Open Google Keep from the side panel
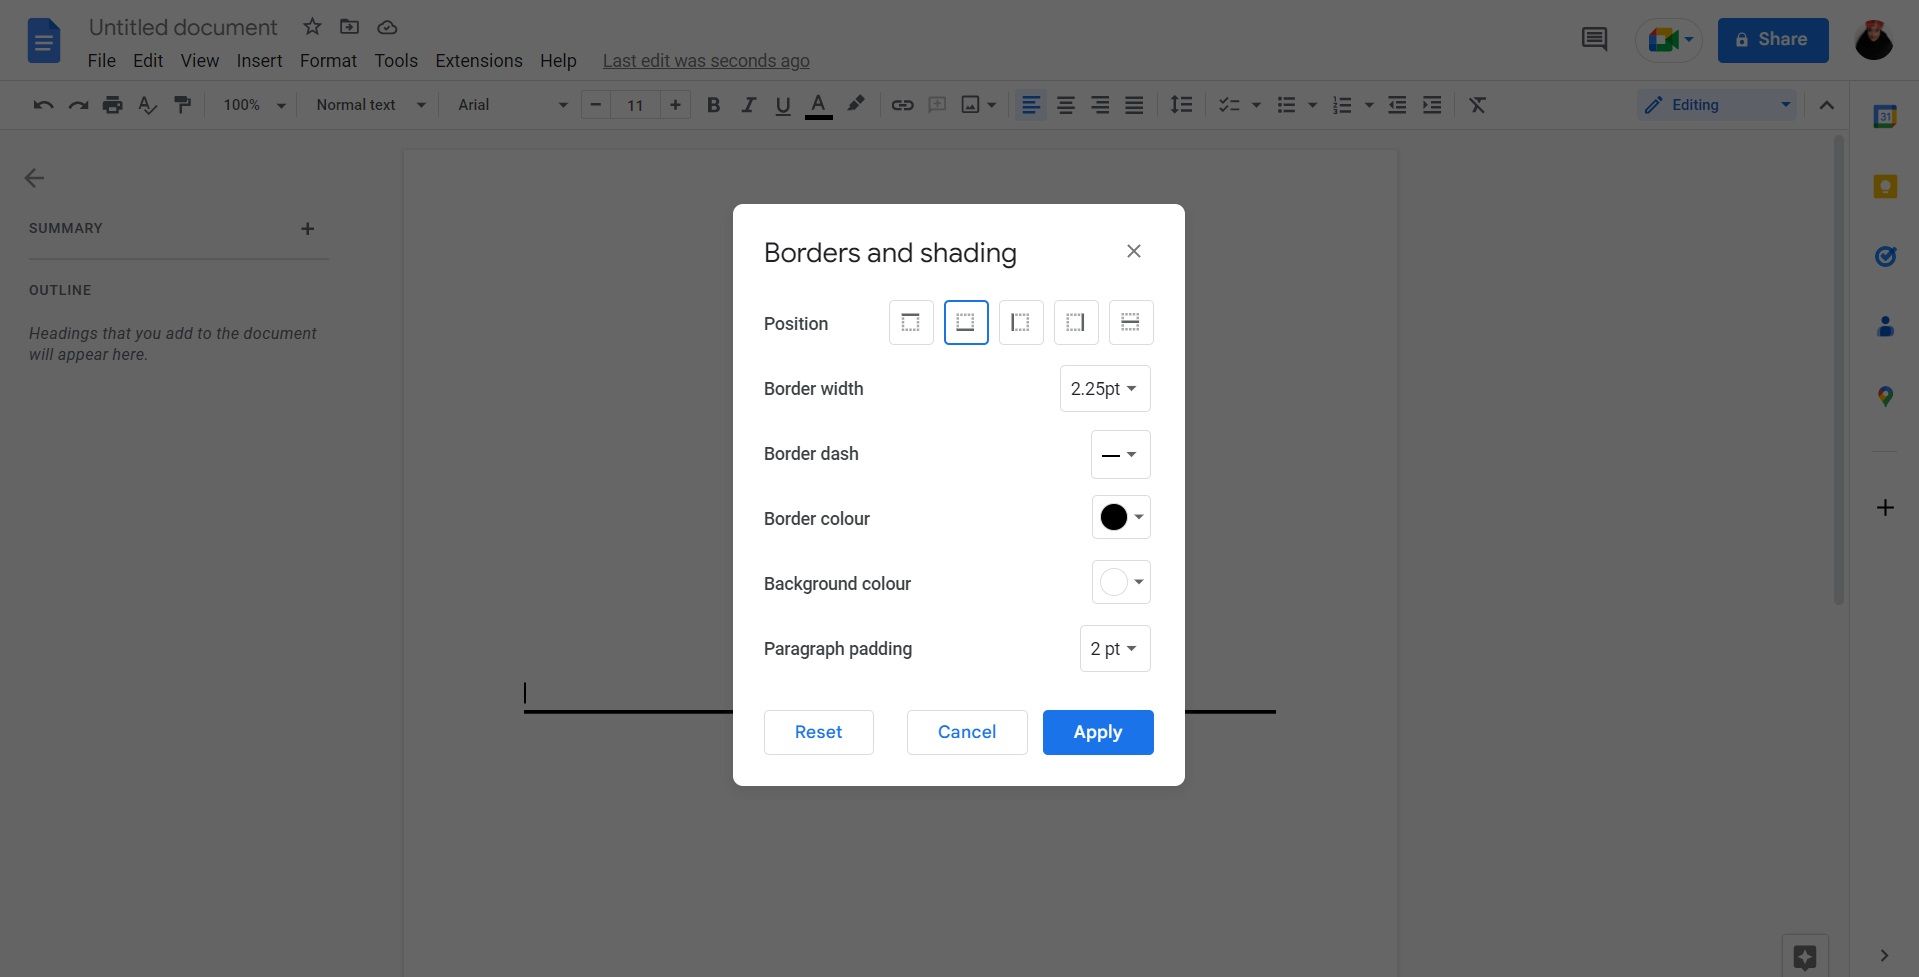The width and height of the screenshot is (1919, 977). (x=1885, y=186)
